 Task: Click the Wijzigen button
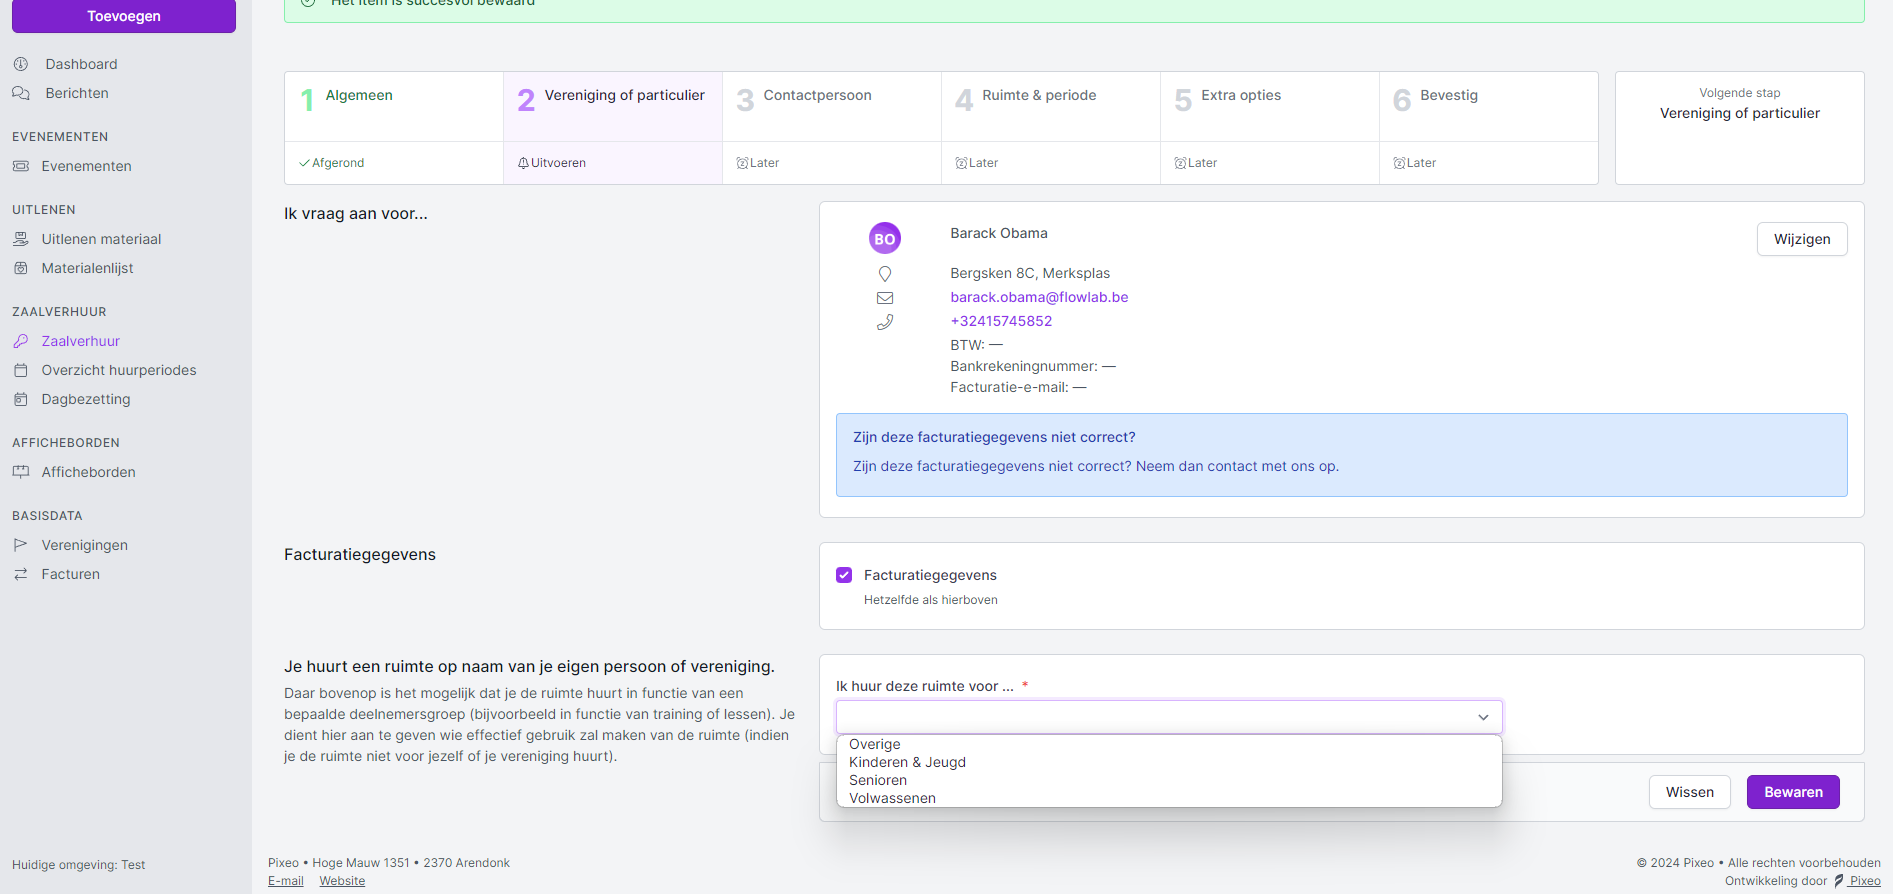coord(1801,239)
